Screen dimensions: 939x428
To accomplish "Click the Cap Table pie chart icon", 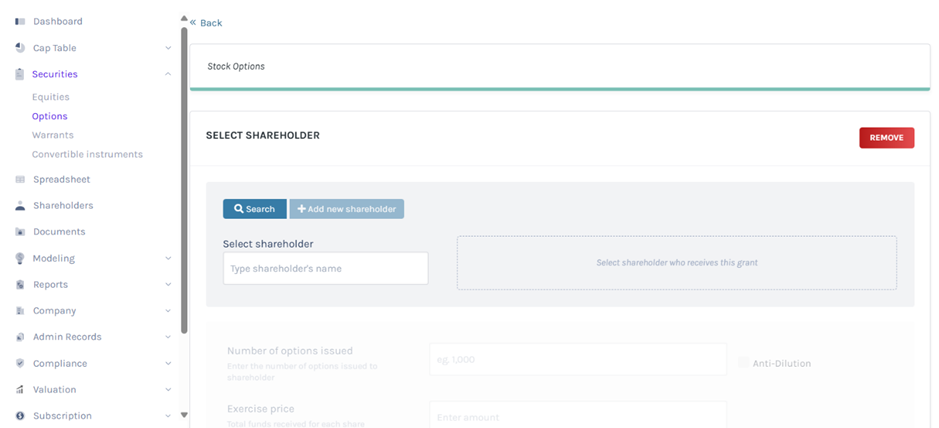I will [x=20, y=48].
